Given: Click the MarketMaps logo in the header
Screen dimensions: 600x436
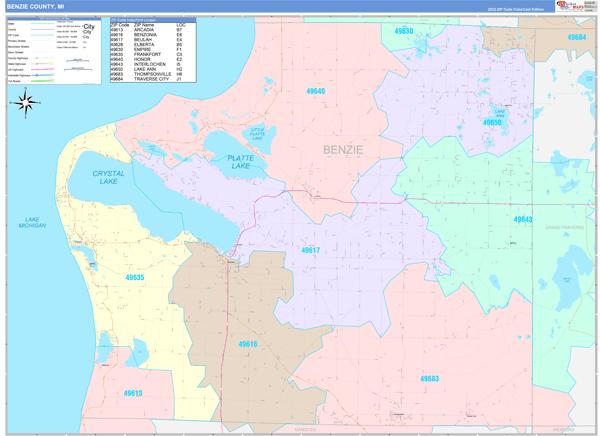Looking at the screenshot, I should [x=571, y=6].
